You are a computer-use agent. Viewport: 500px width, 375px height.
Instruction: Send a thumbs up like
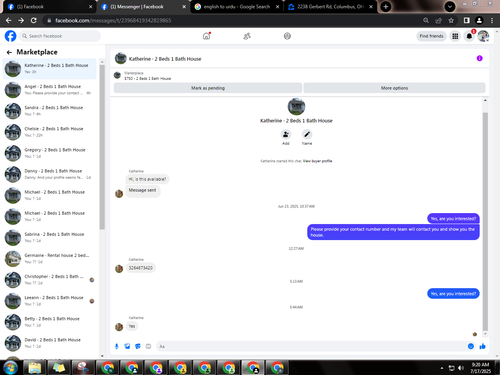coord(482,346)
